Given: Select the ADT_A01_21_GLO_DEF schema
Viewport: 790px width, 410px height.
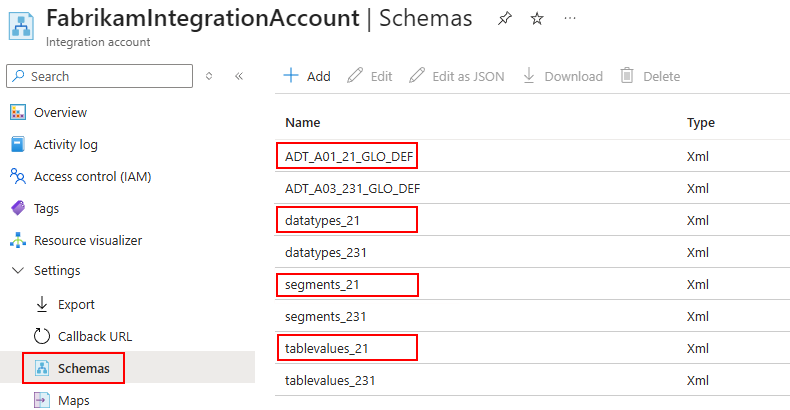Looking at the screenshot, I should (x=349, y=156).
